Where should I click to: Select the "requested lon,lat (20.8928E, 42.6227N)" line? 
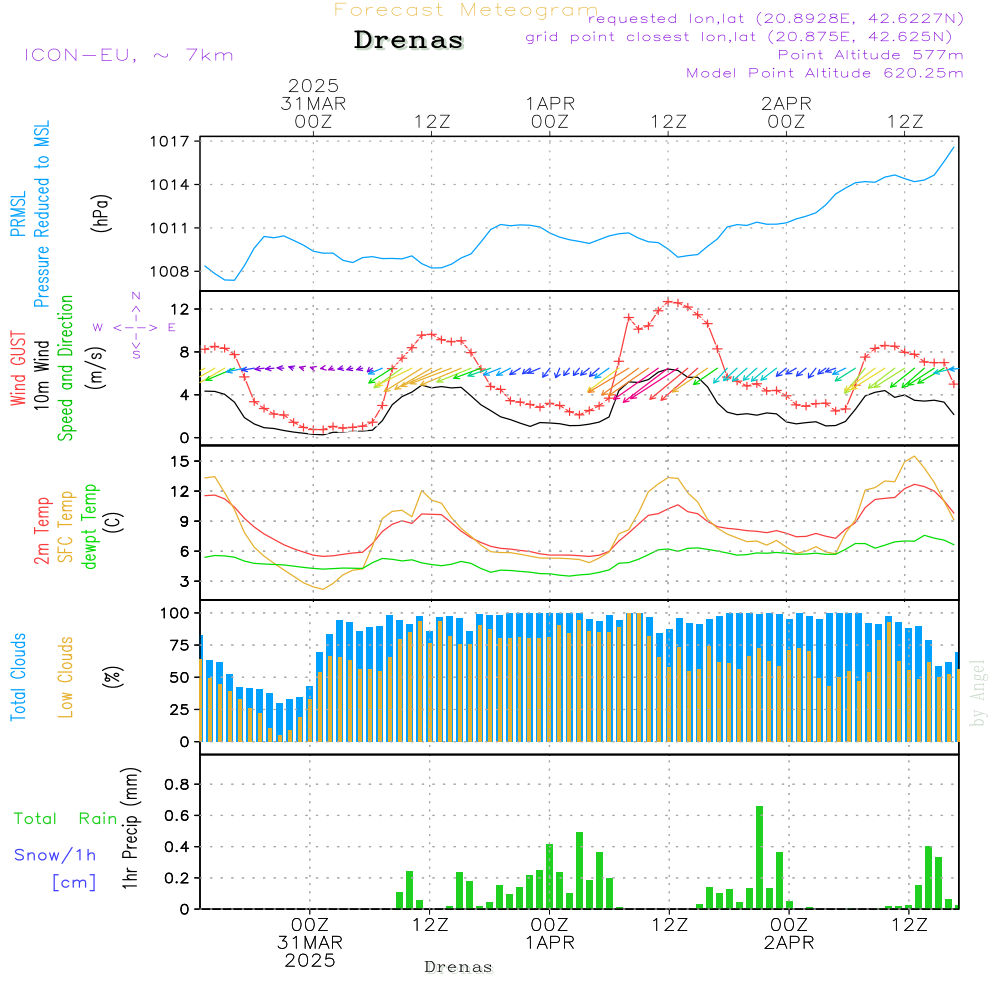(x=776, y=19)
